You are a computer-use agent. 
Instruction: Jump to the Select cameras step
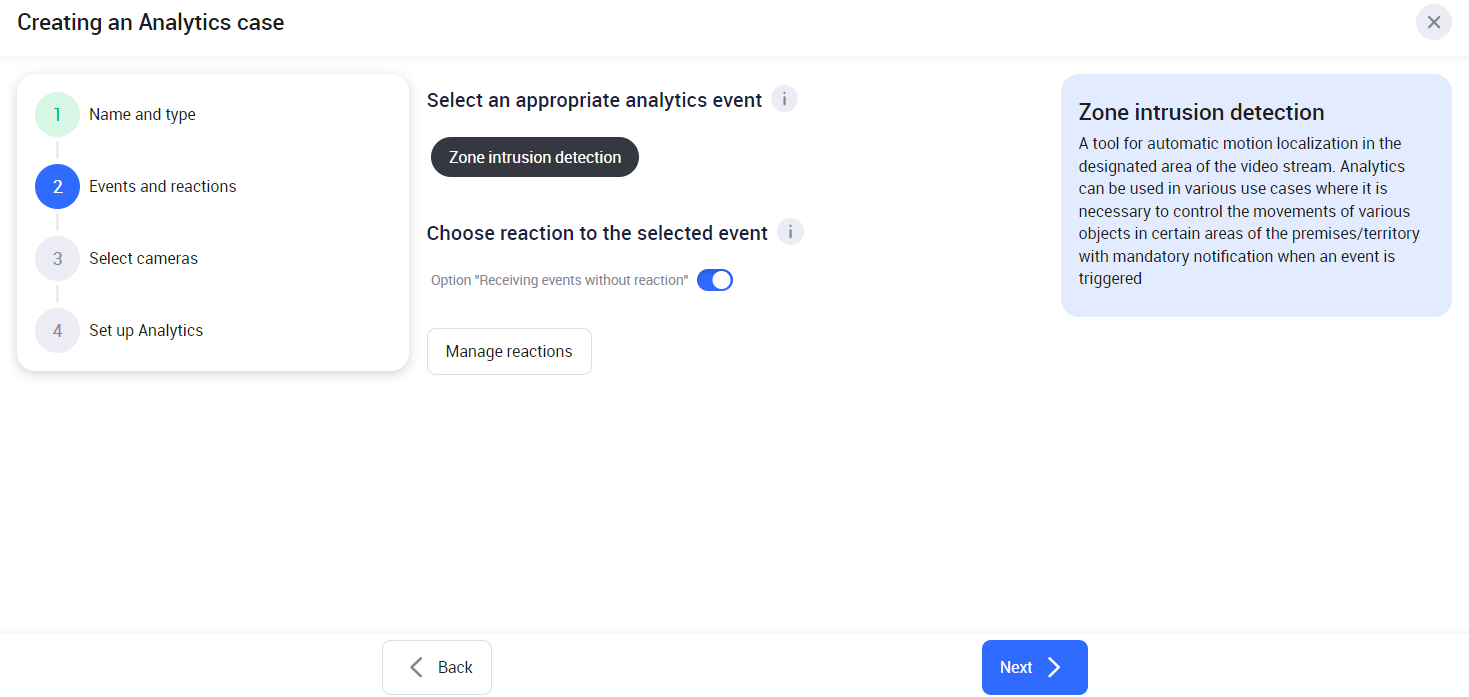(143, 259)
